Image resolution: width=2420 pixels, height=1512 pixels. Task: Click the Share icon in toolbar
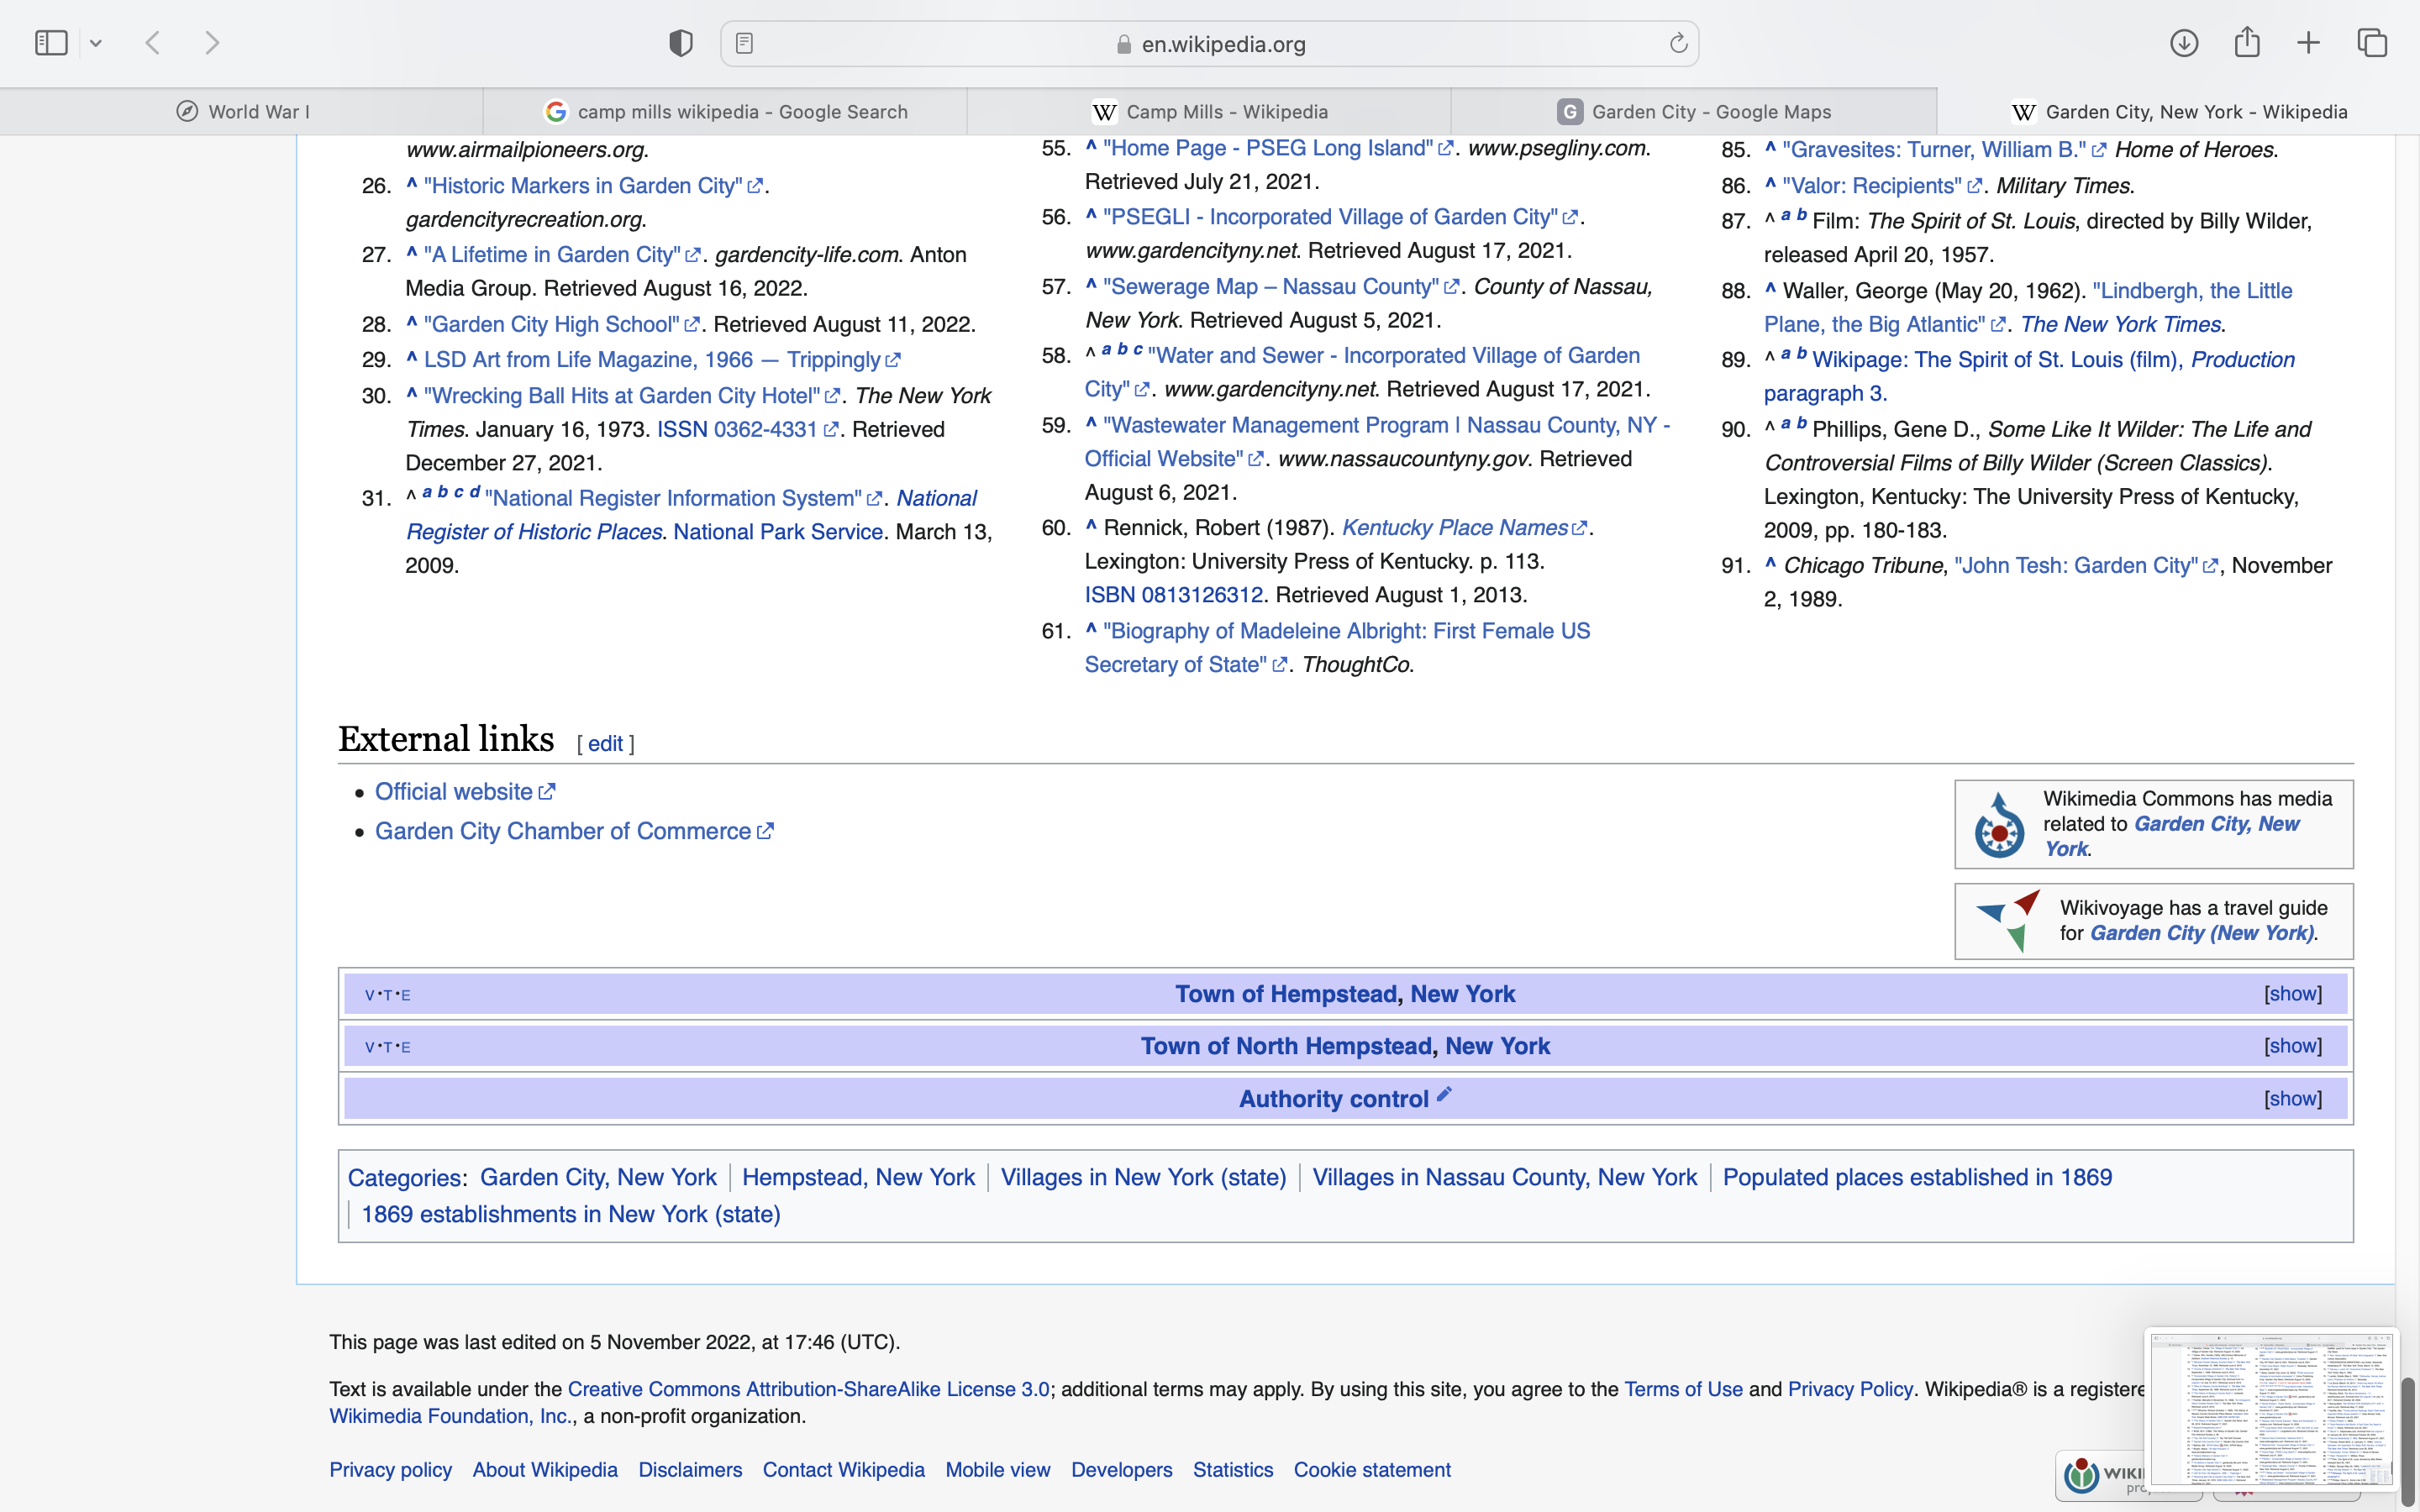[x=2247, y=43]
